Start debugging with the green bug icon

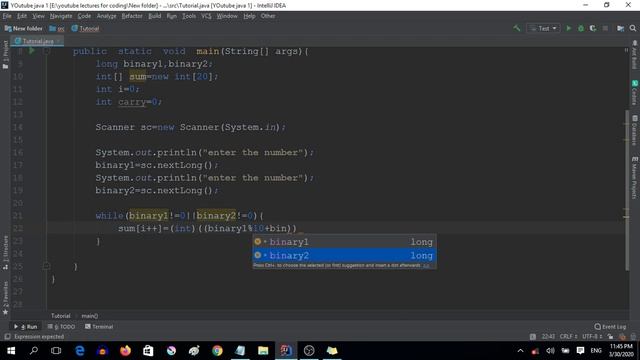581,28
